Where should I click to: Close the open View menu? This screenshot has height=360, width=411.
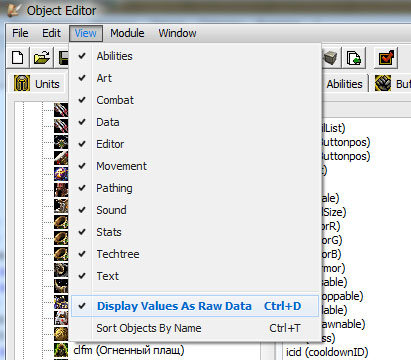[86, 33]
